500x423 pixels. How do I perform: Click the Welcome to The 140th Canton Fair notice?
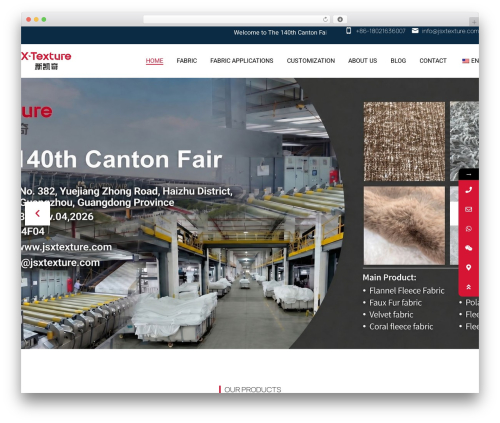click(x=280, y=33)
